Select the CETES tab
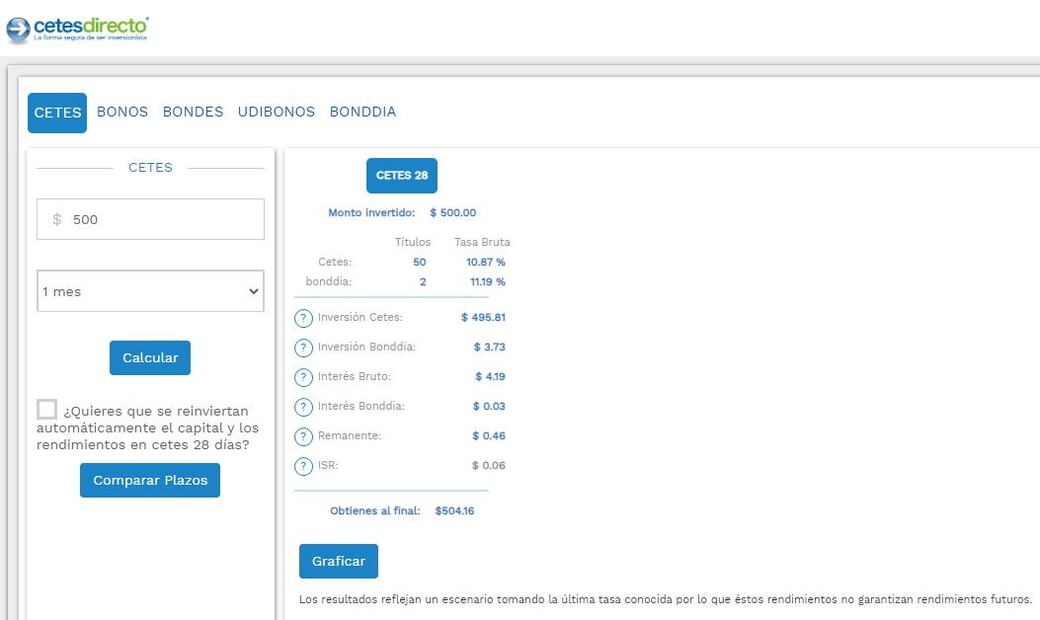Viewport: 1040px width, 620px height. tap(57, 113)
